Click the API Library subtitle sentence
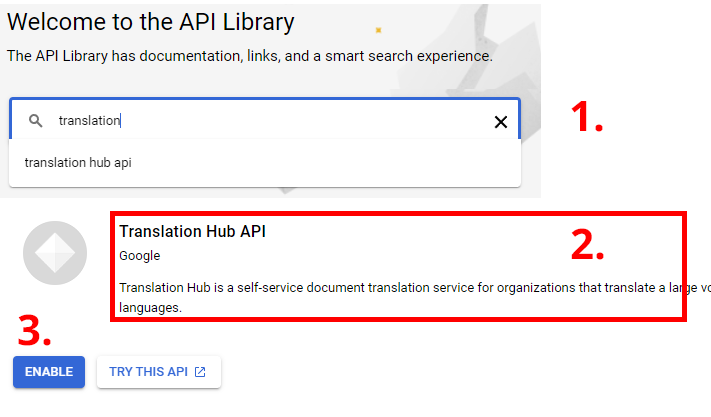 click(x=249, y=56)
